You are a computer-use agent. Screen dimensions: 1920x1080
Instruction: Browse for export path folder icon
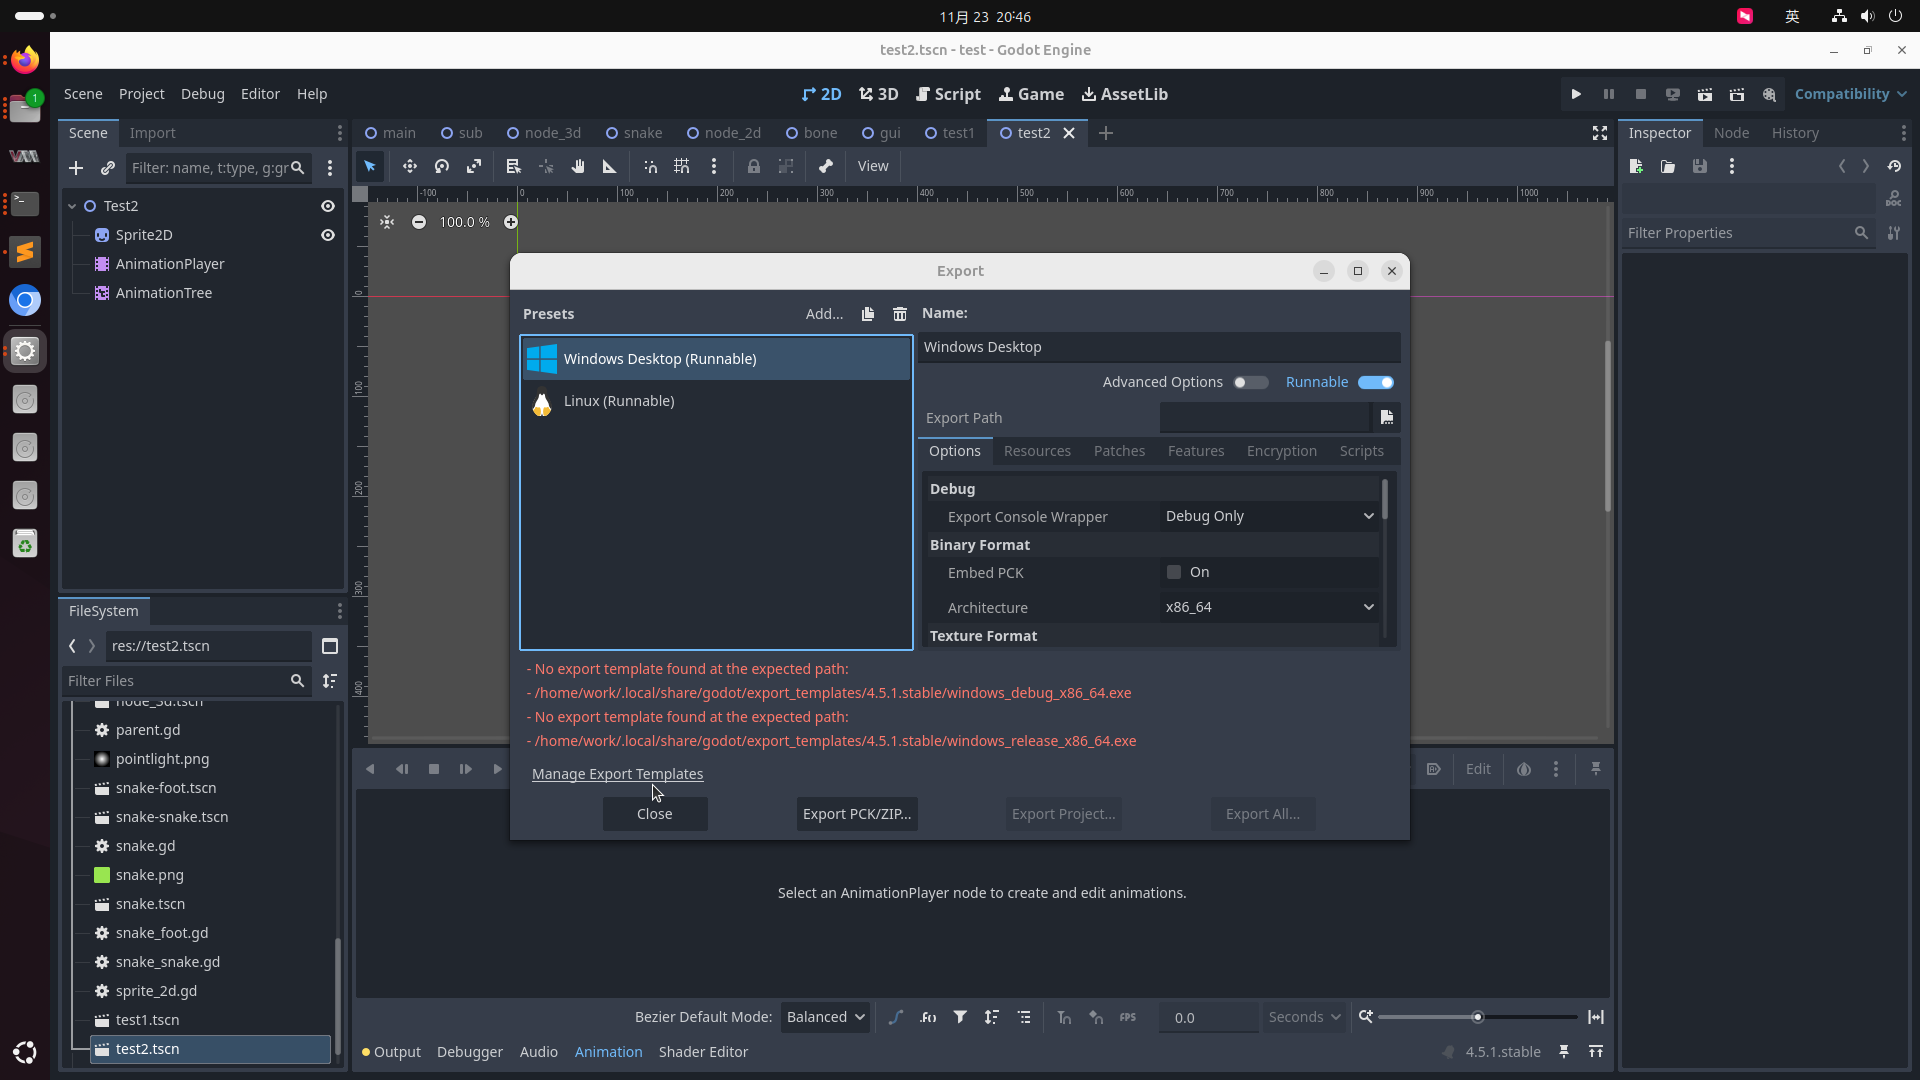click(1386, 418)
